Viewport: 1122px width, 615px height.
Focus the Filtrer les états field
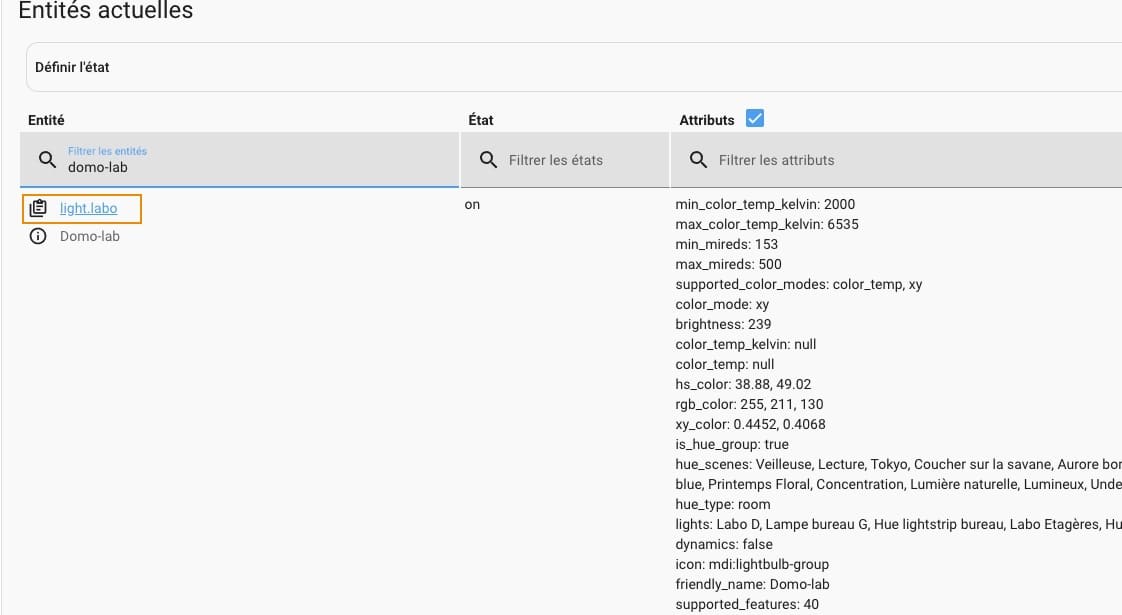[565, 160]
